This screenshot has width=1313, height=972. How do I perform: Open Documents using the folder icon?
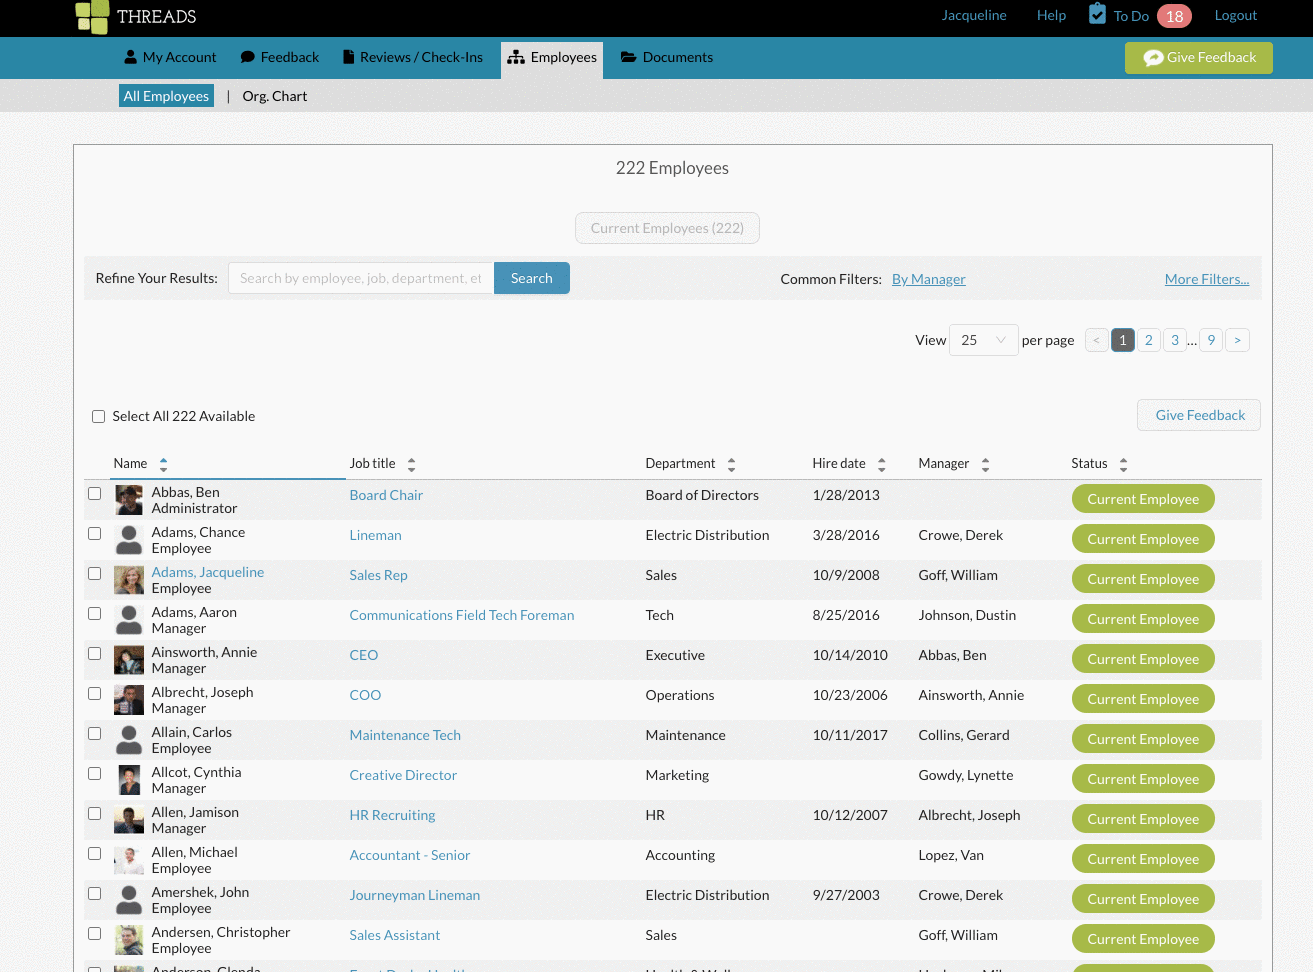pos(628,57)
